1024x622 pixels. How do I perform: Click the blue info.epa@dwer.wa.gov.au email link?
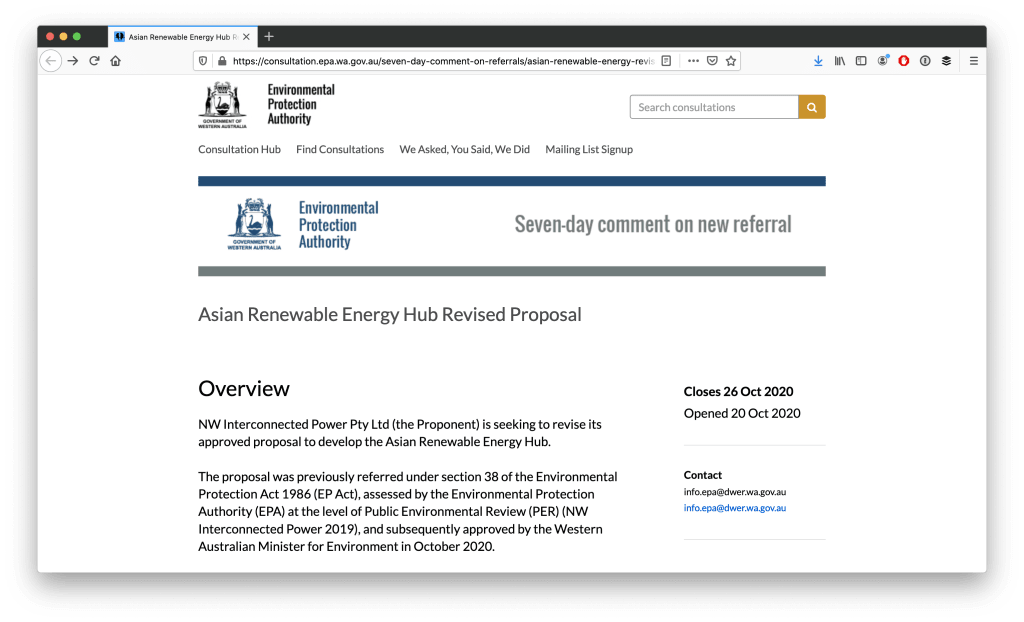pos(735,508)
